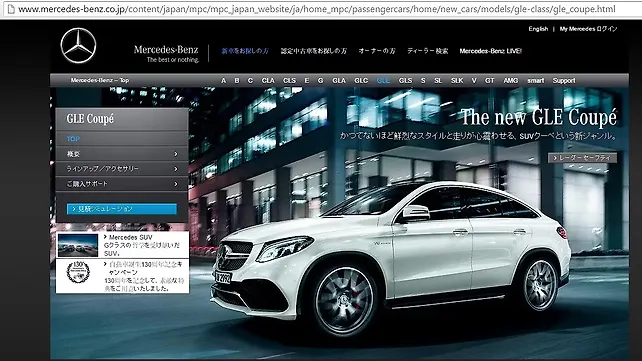Viewport: 642px width, 361px height.
Task: Select the CLS class tab
Action: coord(289,81)
